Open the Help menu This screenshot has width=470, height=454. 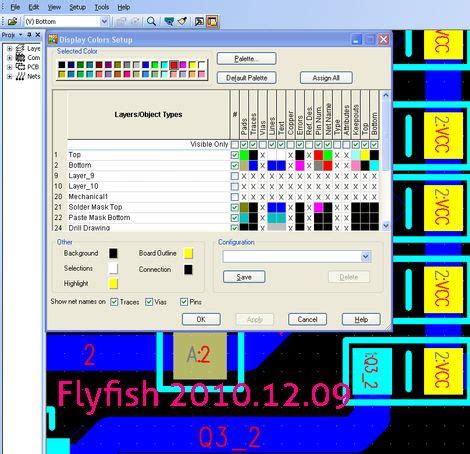pyautogui.click(x=124, y=7)
